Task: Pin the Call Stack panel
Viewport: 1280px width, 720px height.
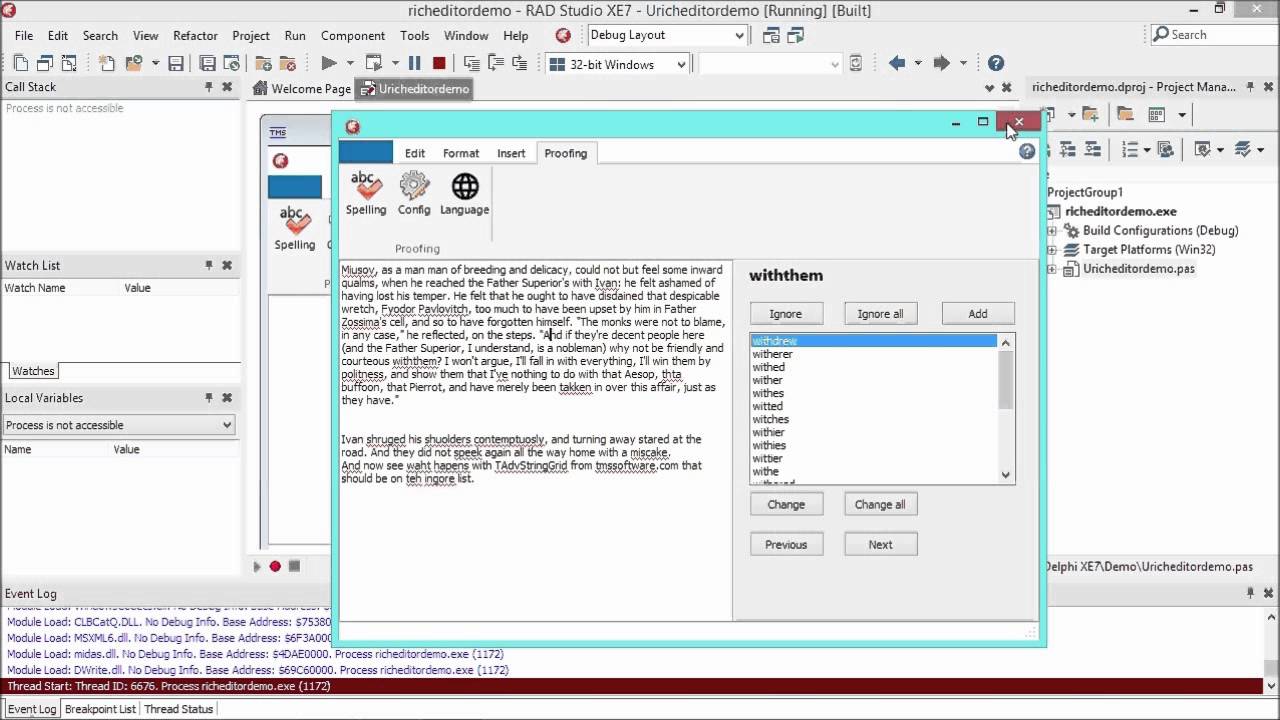Action: point(209,87)
